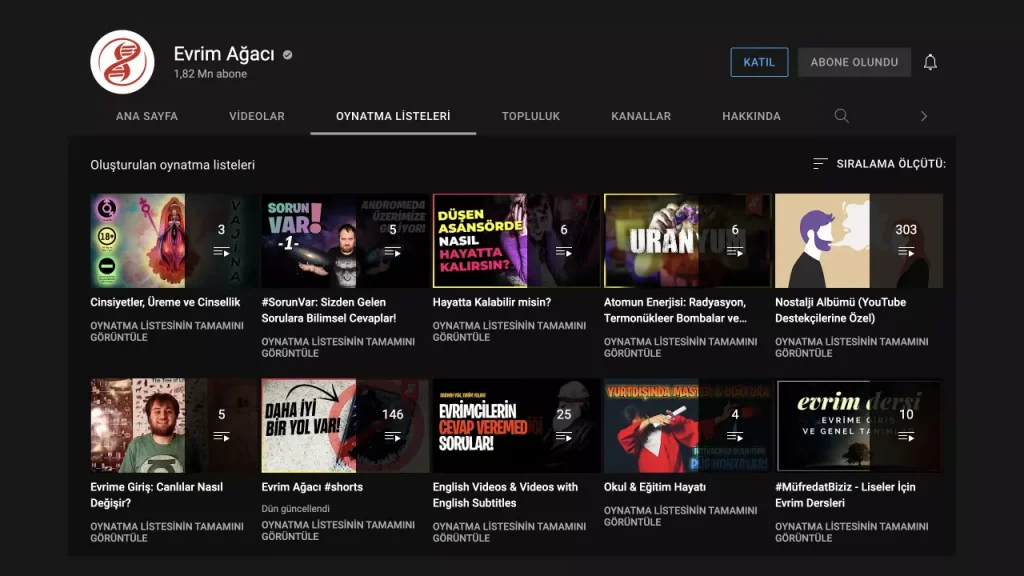Screen dimensions: 1024x576
Task: Click the playlist icon on the SORUN VAR thumbnail
Action: tap(392, 251)
